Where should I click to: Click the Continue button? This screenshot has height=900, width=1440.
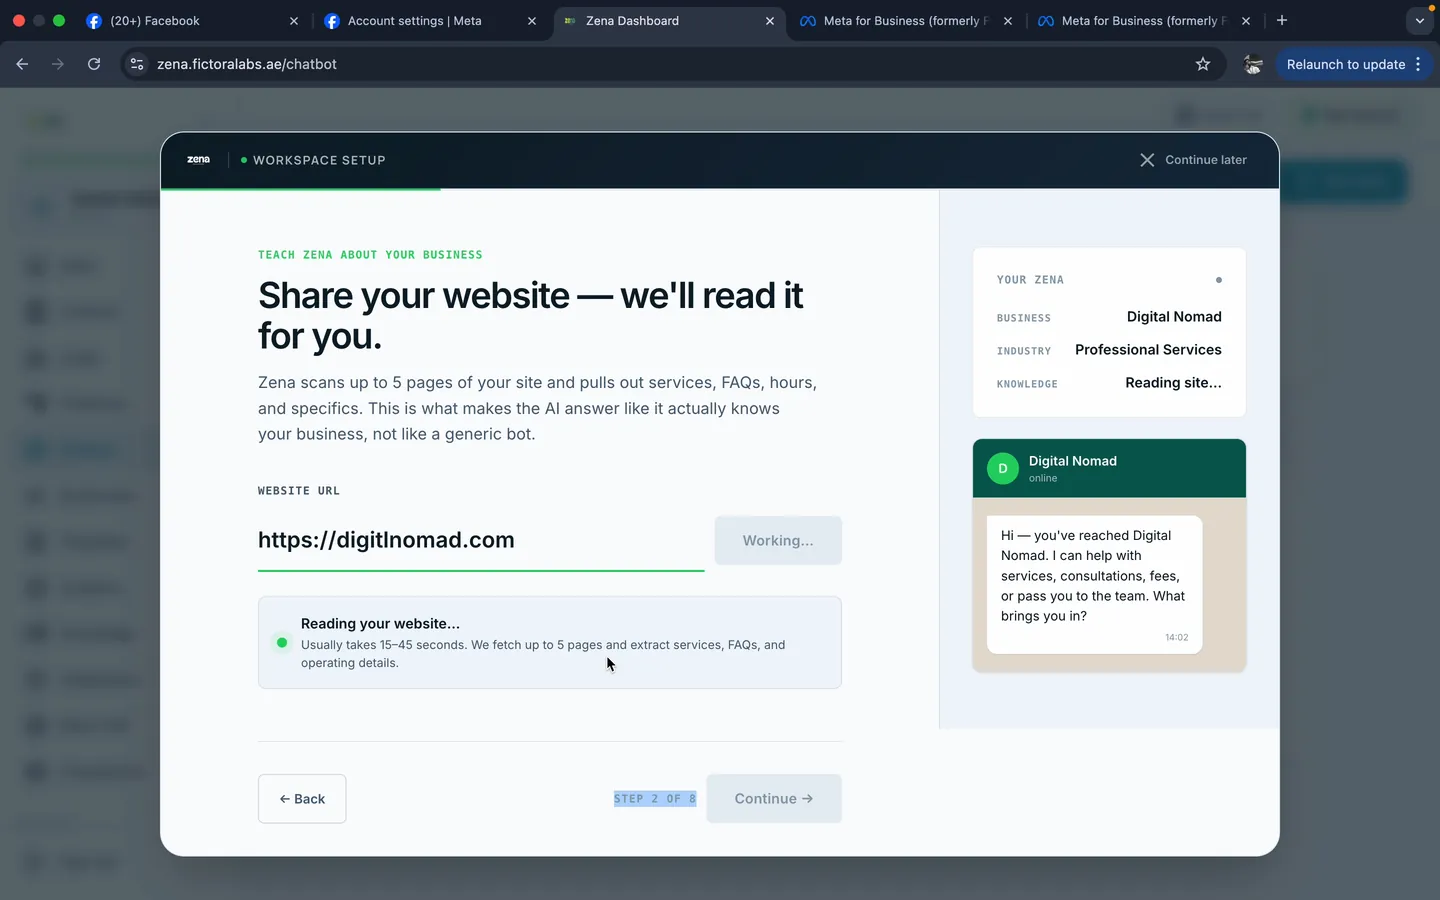(x=774, y=799)
